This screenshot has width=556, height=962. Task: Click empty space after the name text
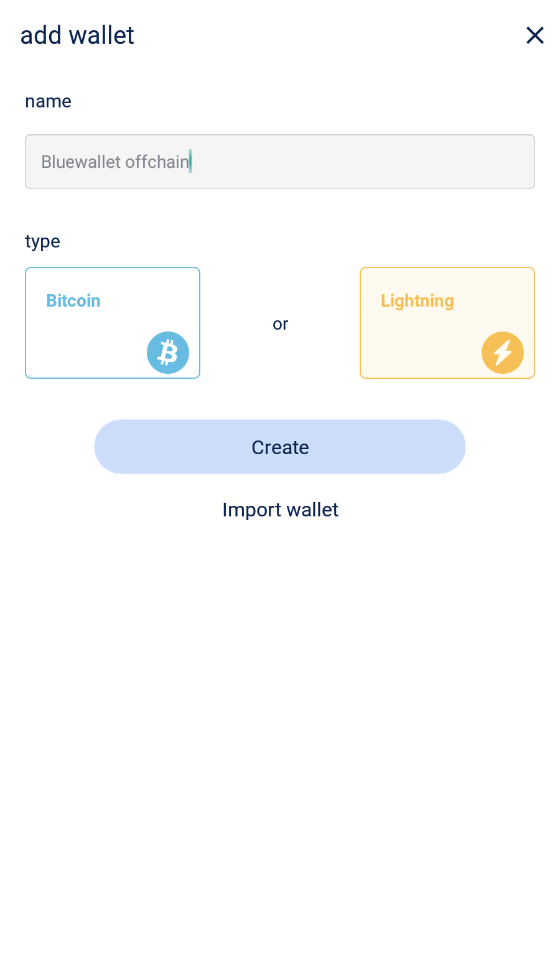coord(362,161)
